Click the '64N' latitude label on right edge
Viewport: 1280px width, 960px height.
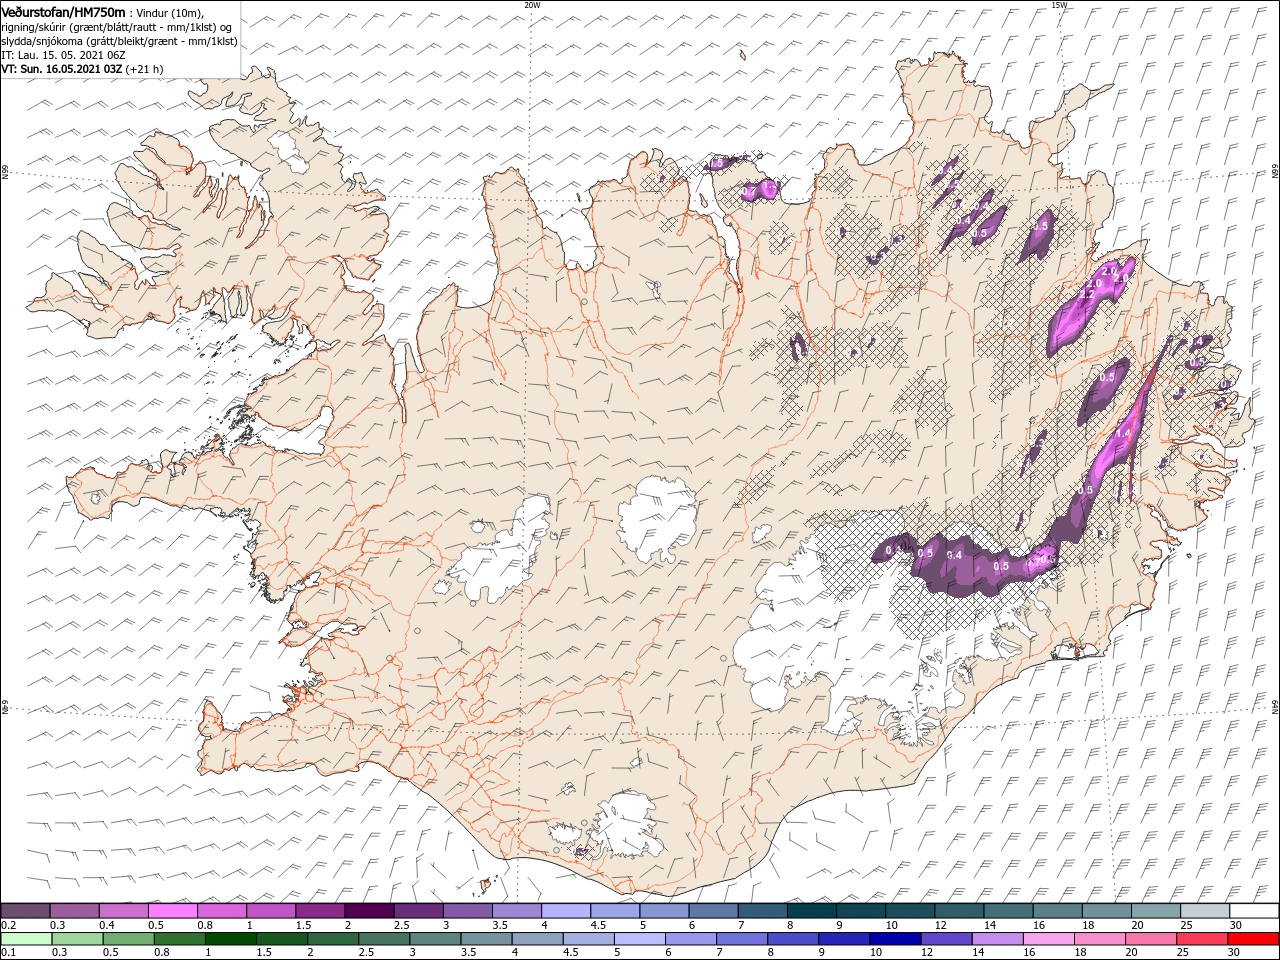point(1275,705)
